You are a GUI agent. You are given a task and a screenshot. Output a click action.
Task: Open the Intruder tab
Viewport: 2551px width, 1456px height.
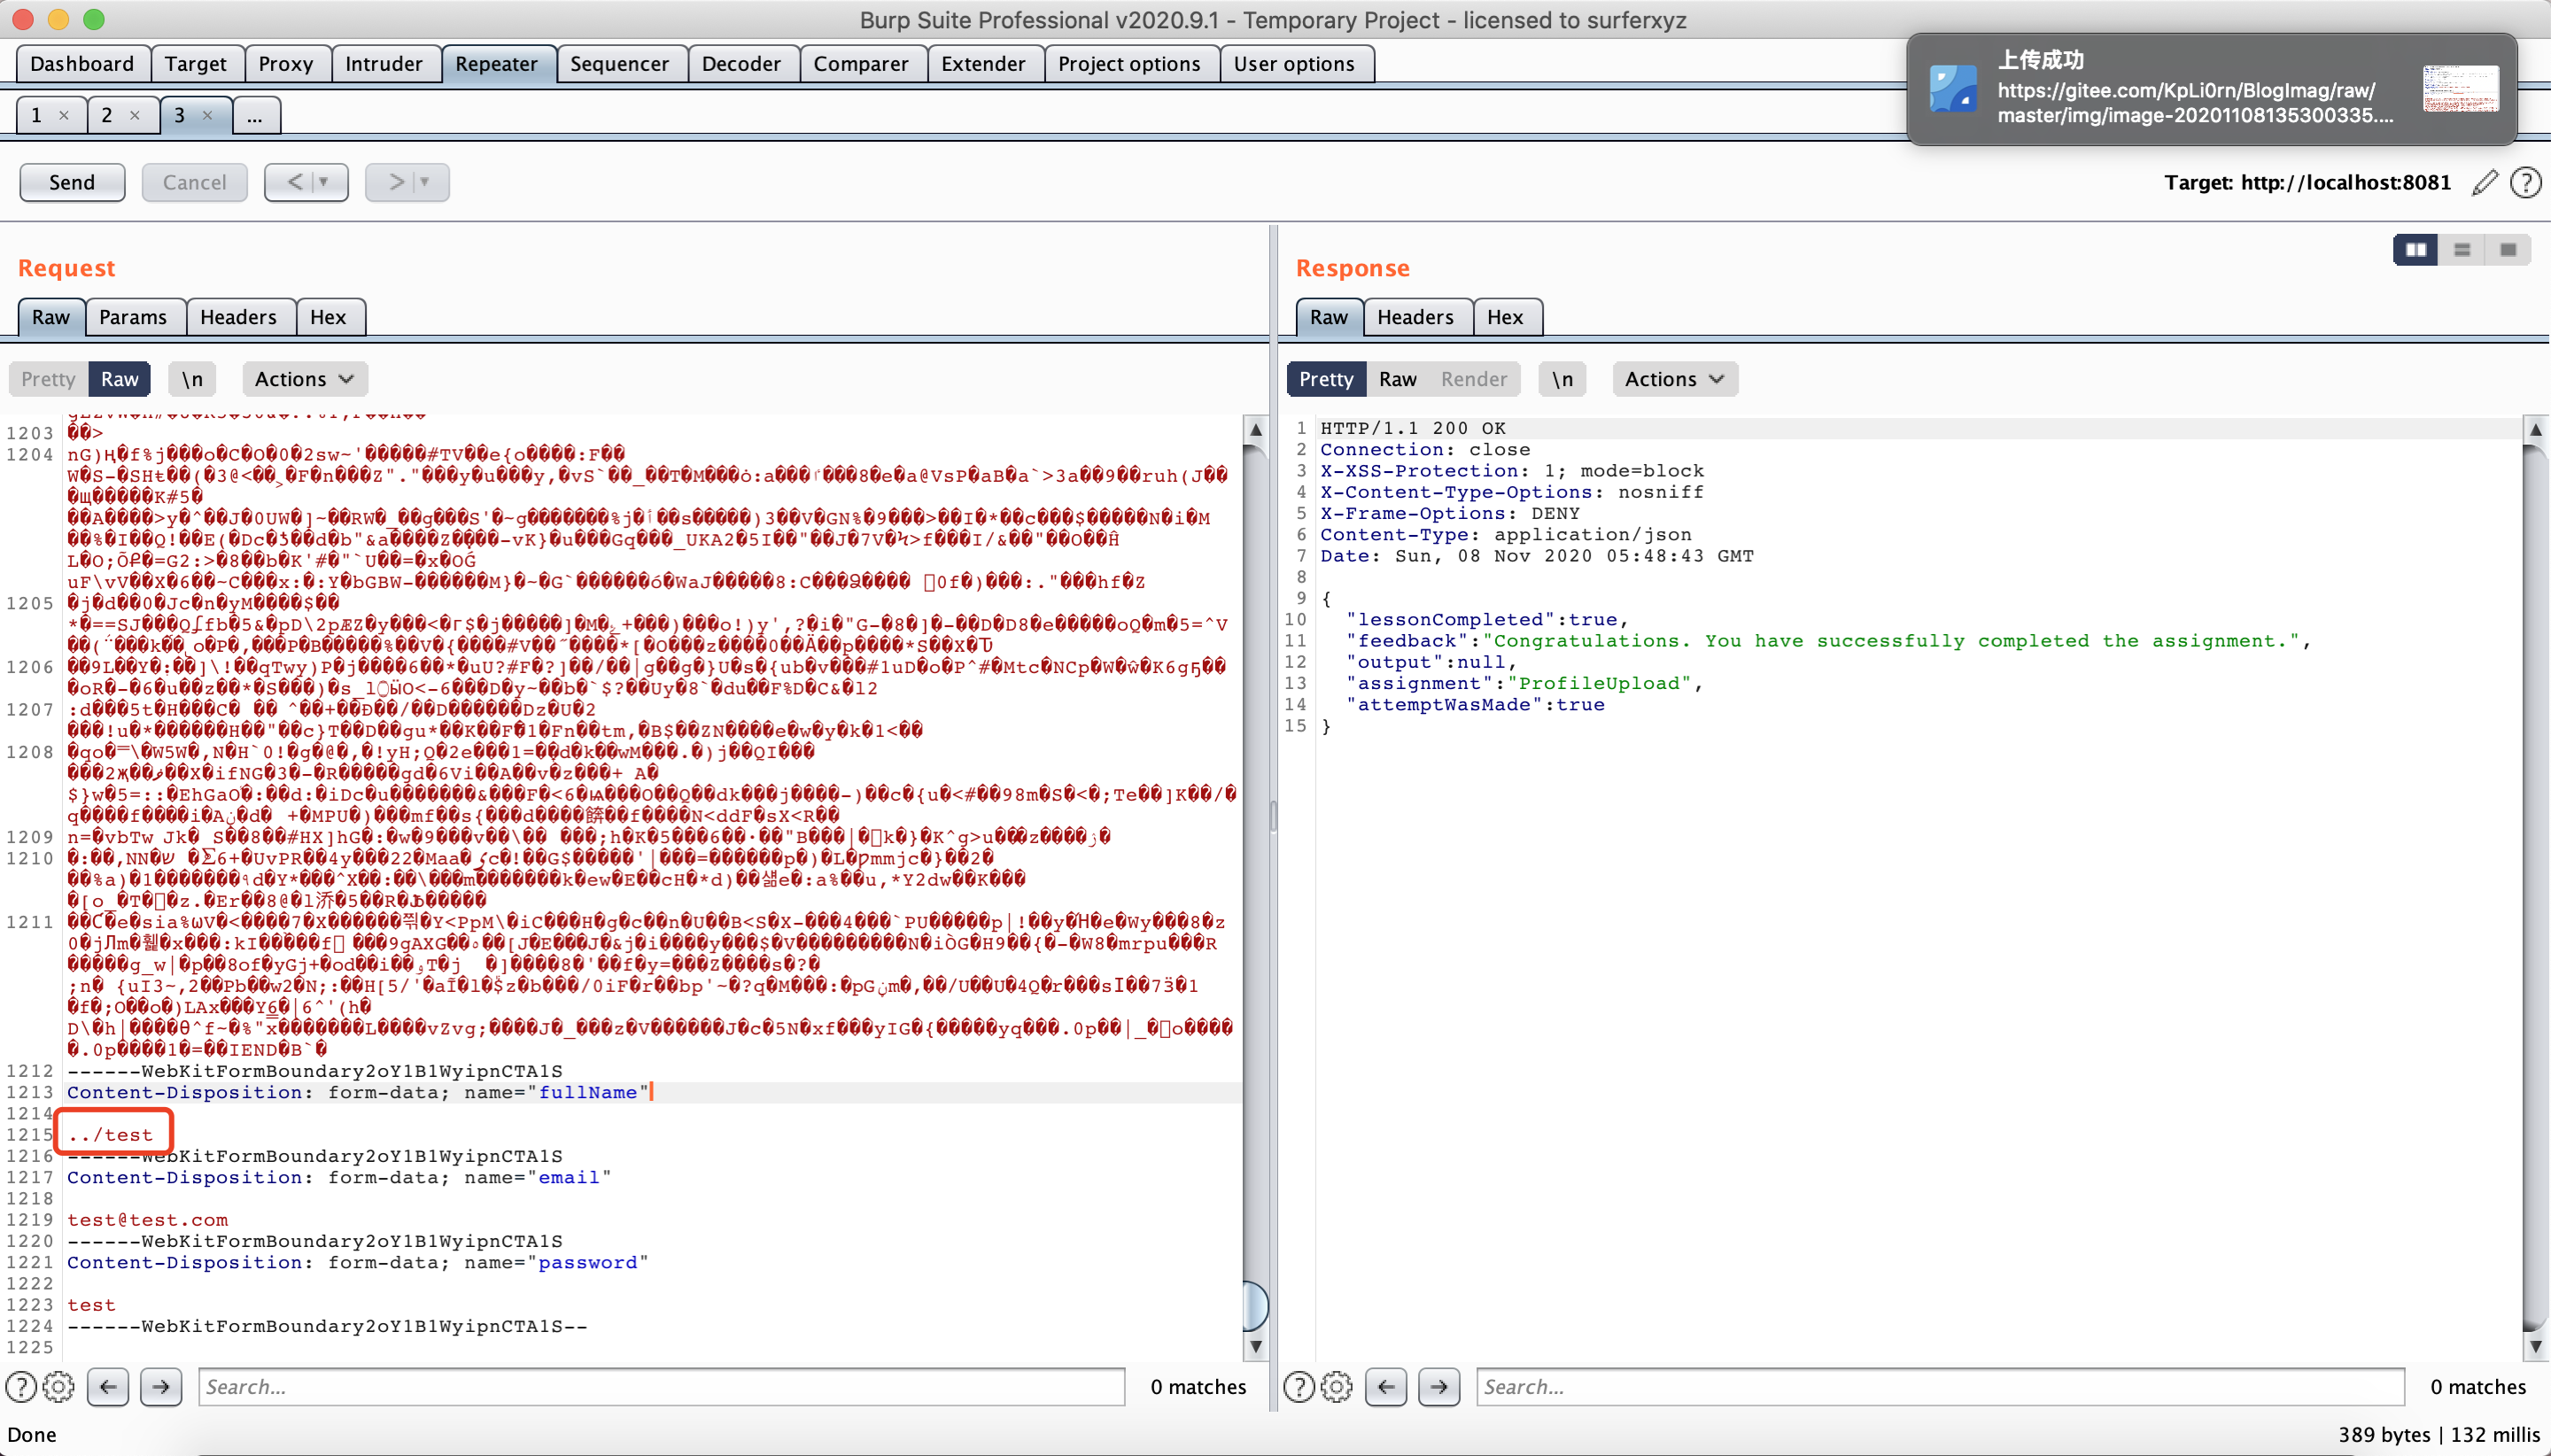coord(383,64)
